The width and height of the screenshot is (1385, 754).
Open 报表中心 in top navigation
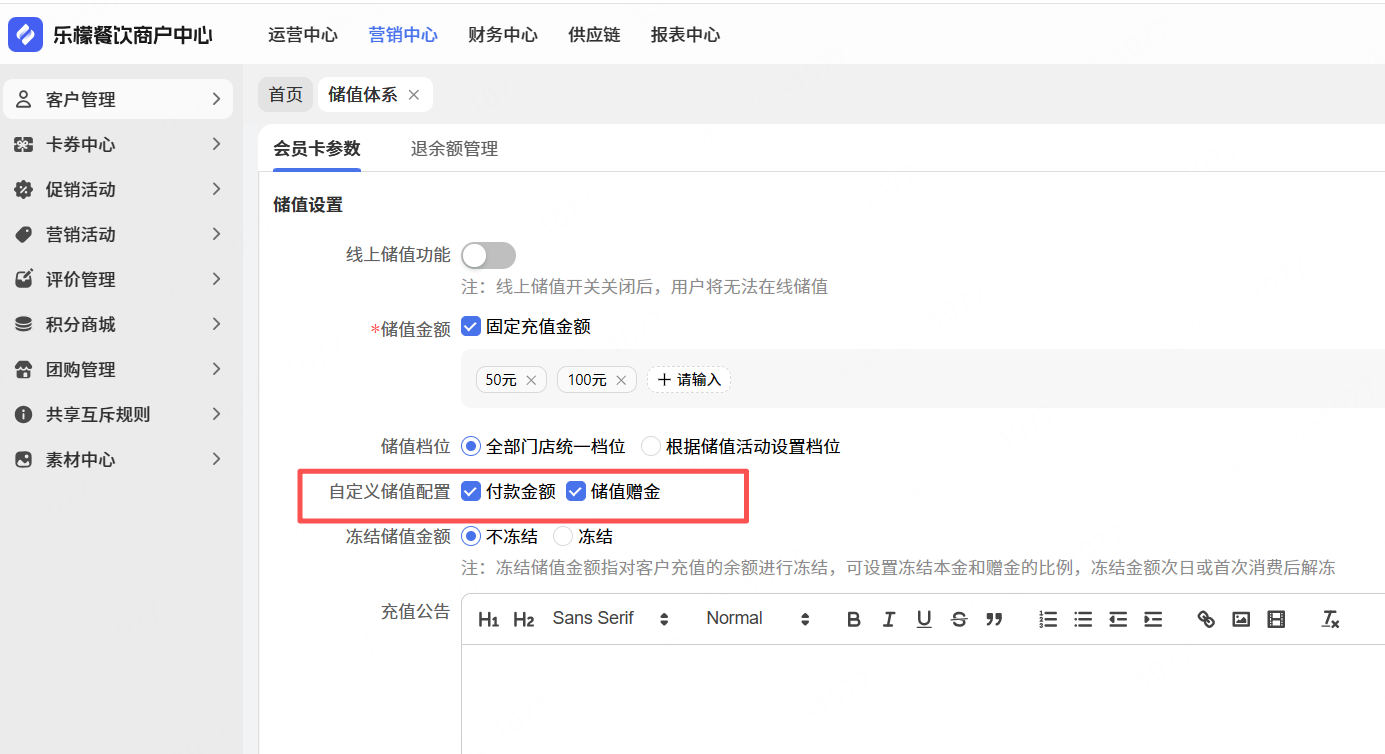point(685,35)
